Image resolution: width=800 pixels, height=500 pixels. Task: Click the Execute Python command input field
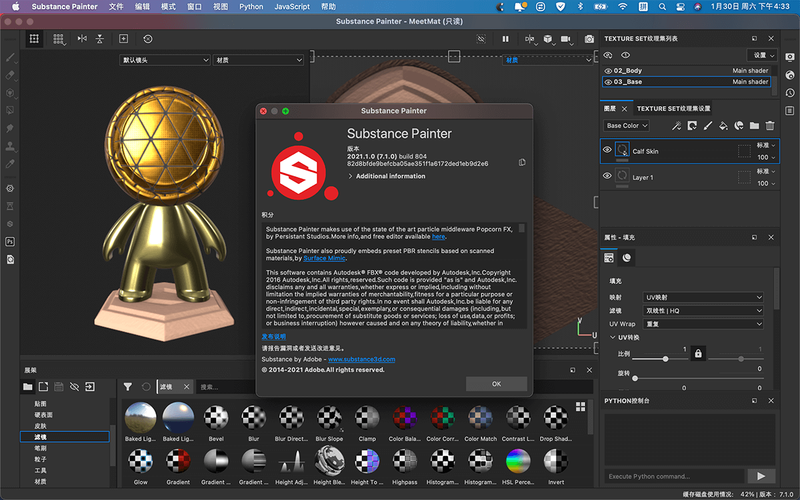click(674, 476)
